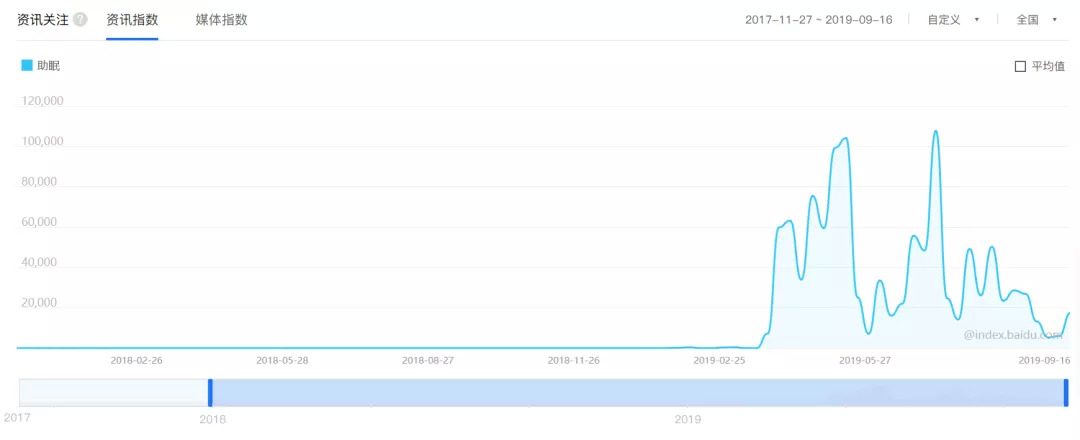Select the 2019 year marker below the timeline
The width and height of the screenshot is (1080, 440).
pyautogui.click(x=688, y=419)
